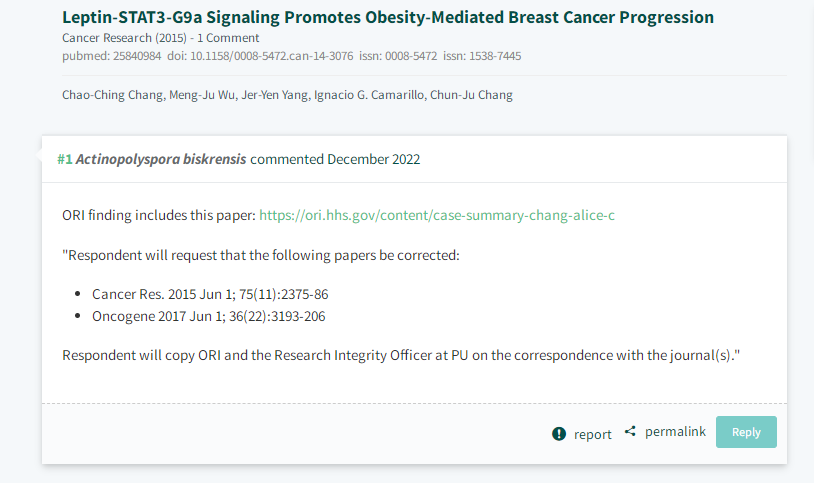The height and width of the screenshot is (483, 814).
Task: Click the Oncogene 2017 bullet item
Action: point(209,316)
